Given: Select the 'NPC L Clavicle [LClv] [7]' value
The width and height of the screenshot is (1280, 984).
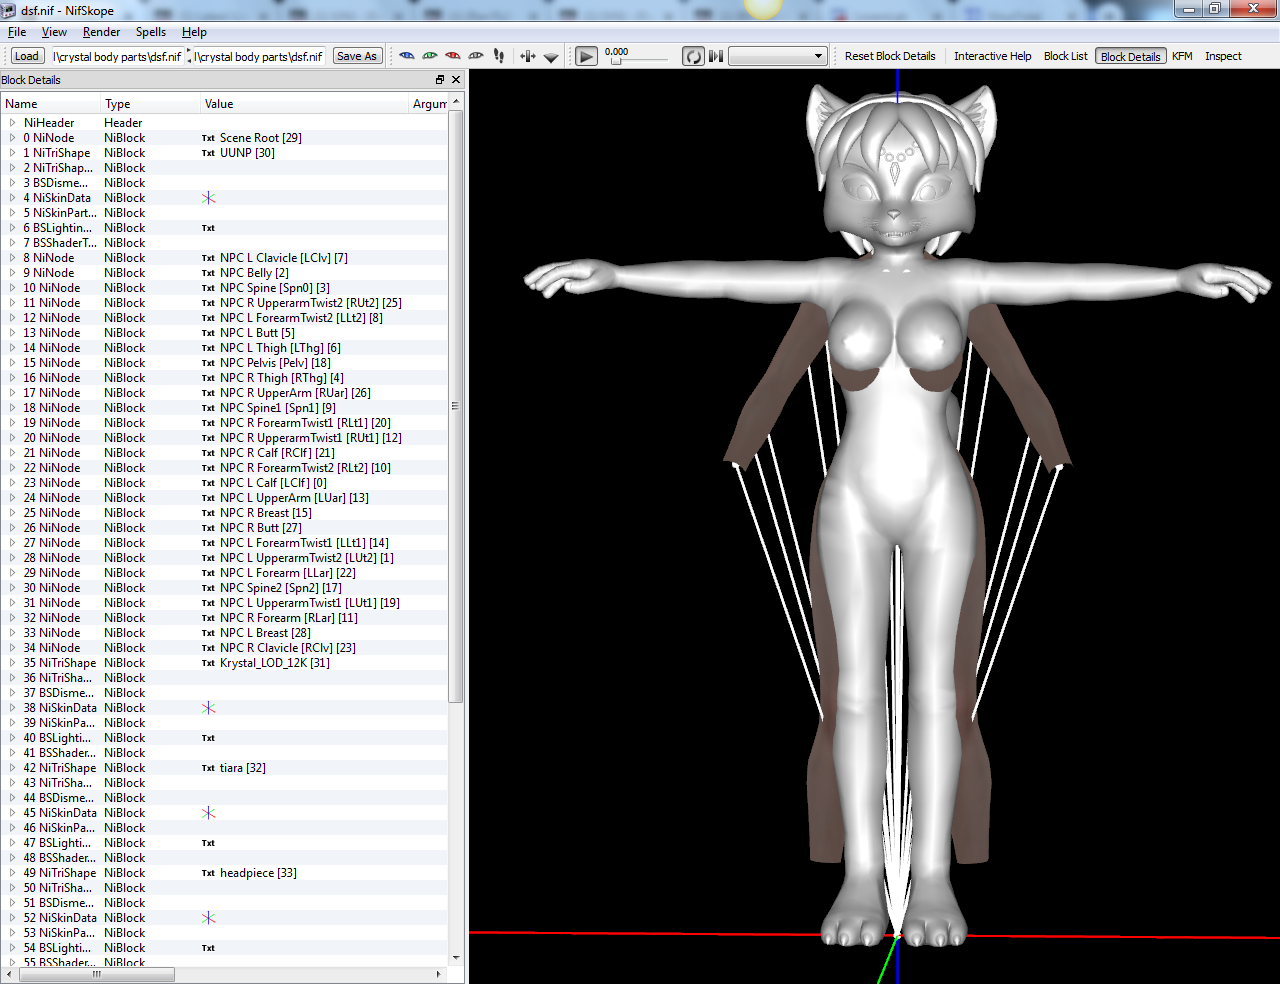Looking at the screenshot, I should coord(284,258).
